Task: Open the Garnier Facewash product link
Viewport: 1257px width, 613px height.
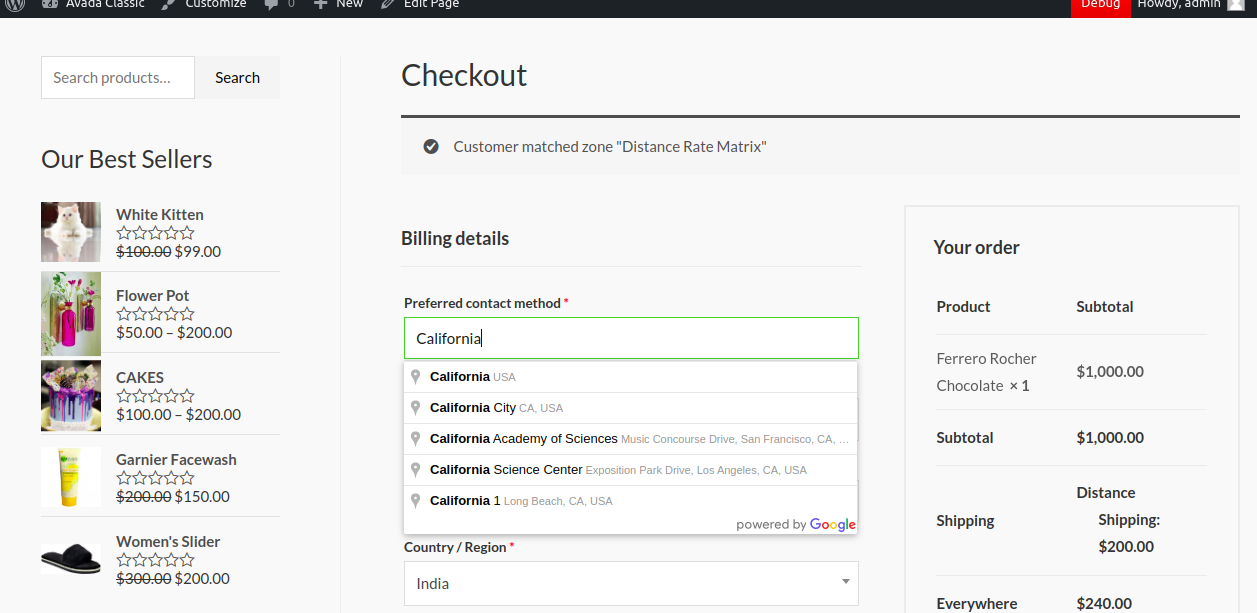Action: click(176, 460)
